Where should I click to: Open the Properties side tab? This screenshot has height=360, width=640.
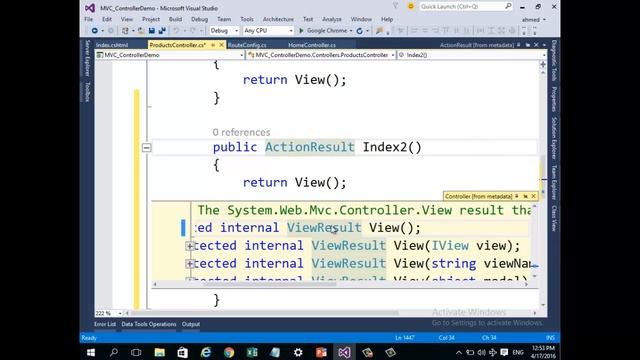[x=554, y=98]
